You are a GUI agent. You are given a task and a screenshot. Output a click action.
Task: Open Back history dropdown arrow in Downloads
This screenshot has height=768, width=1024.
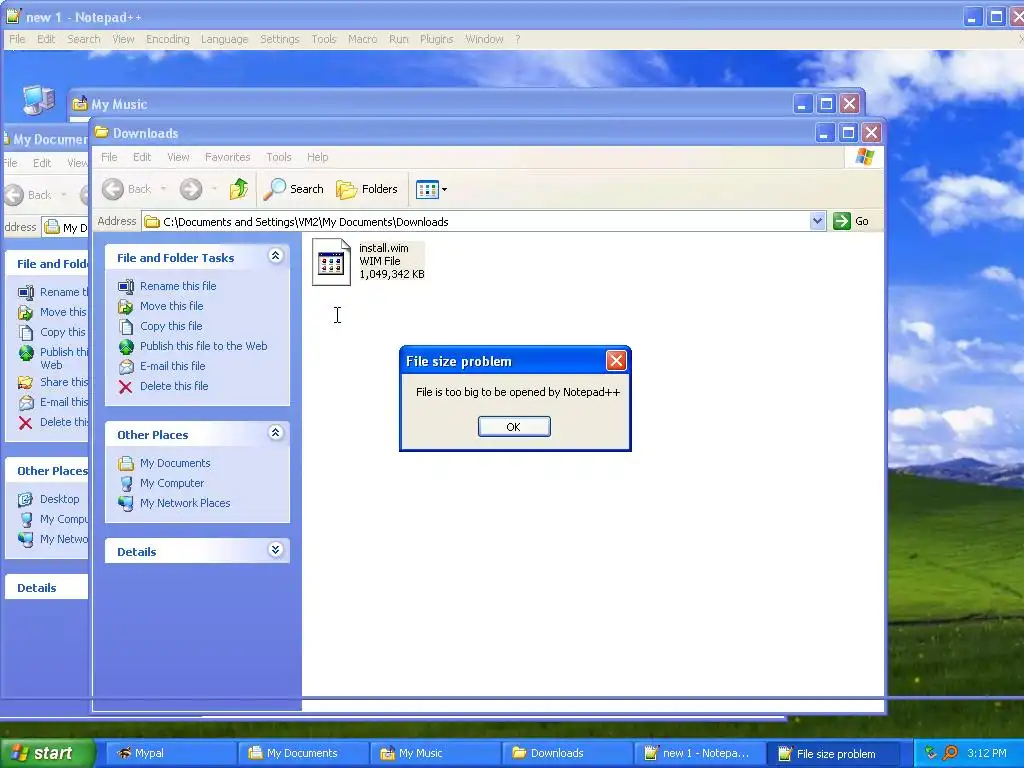pyautogui.click(x=163, y=189)
